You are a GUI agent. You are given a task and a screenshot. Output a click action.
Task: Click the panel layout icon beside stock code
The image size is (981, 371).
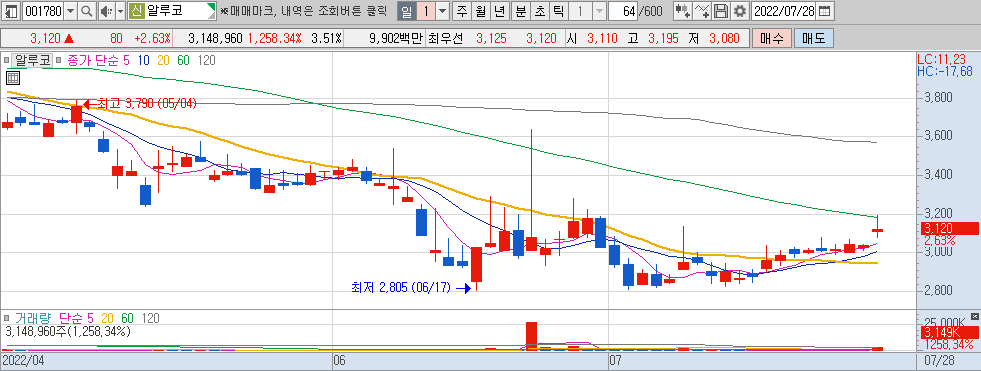11,11
